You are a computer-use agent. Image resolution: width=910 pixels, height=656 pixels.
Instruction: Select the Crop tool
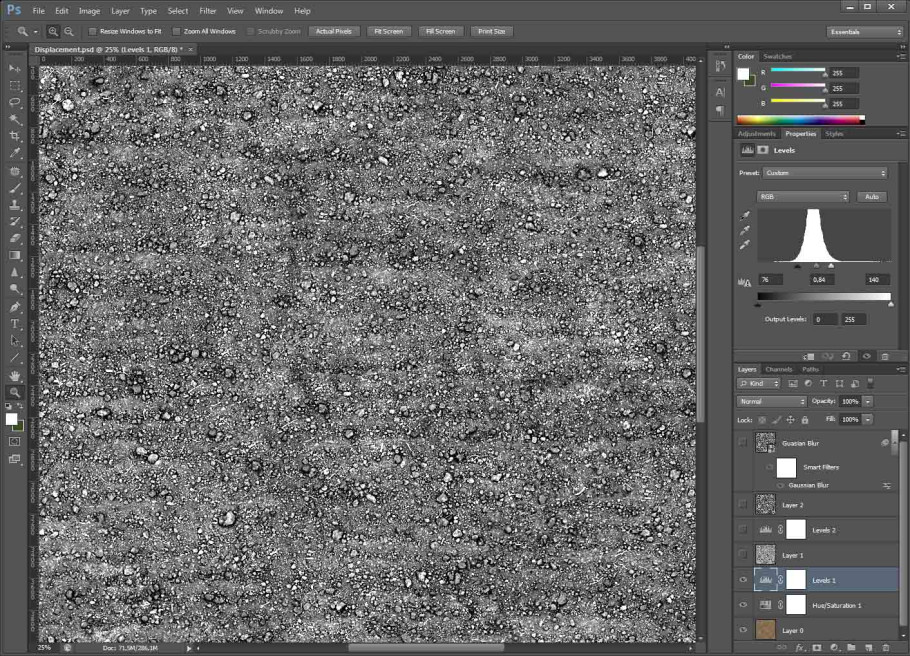tap(15, 135)
